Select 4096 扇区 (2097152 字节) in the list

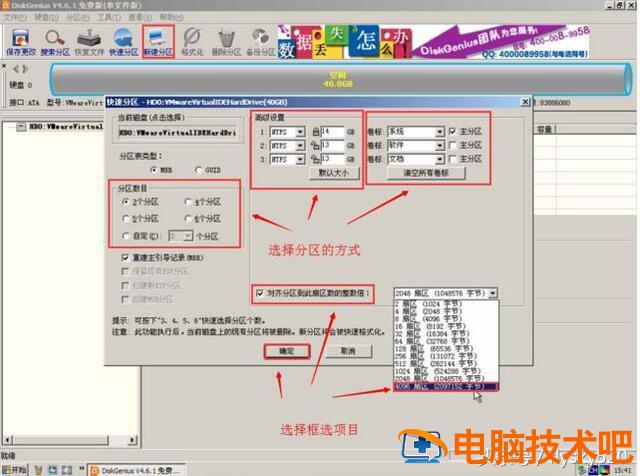[x=446, y=386]
